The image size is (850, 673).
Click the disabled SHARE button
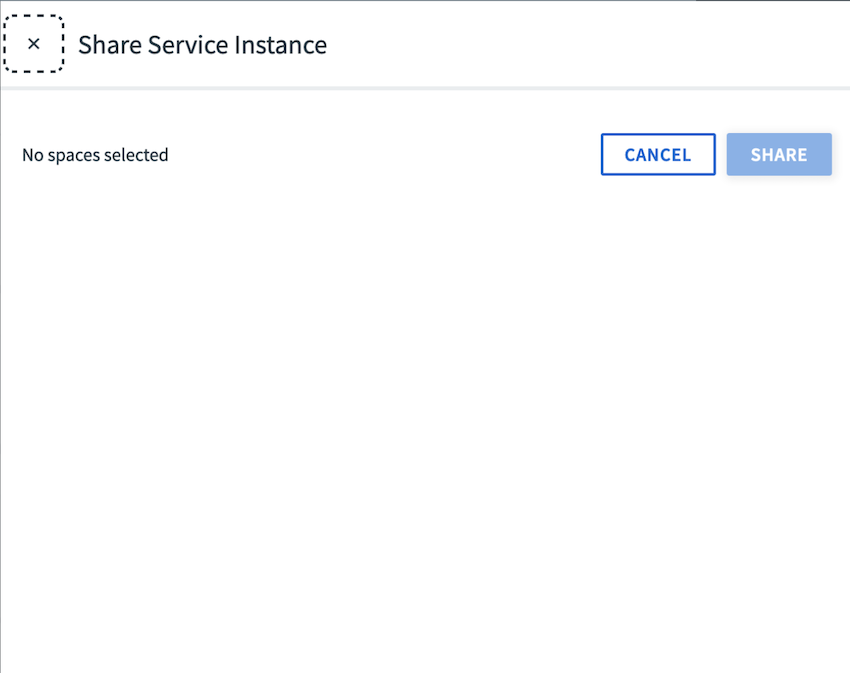[x=779, y=155]
